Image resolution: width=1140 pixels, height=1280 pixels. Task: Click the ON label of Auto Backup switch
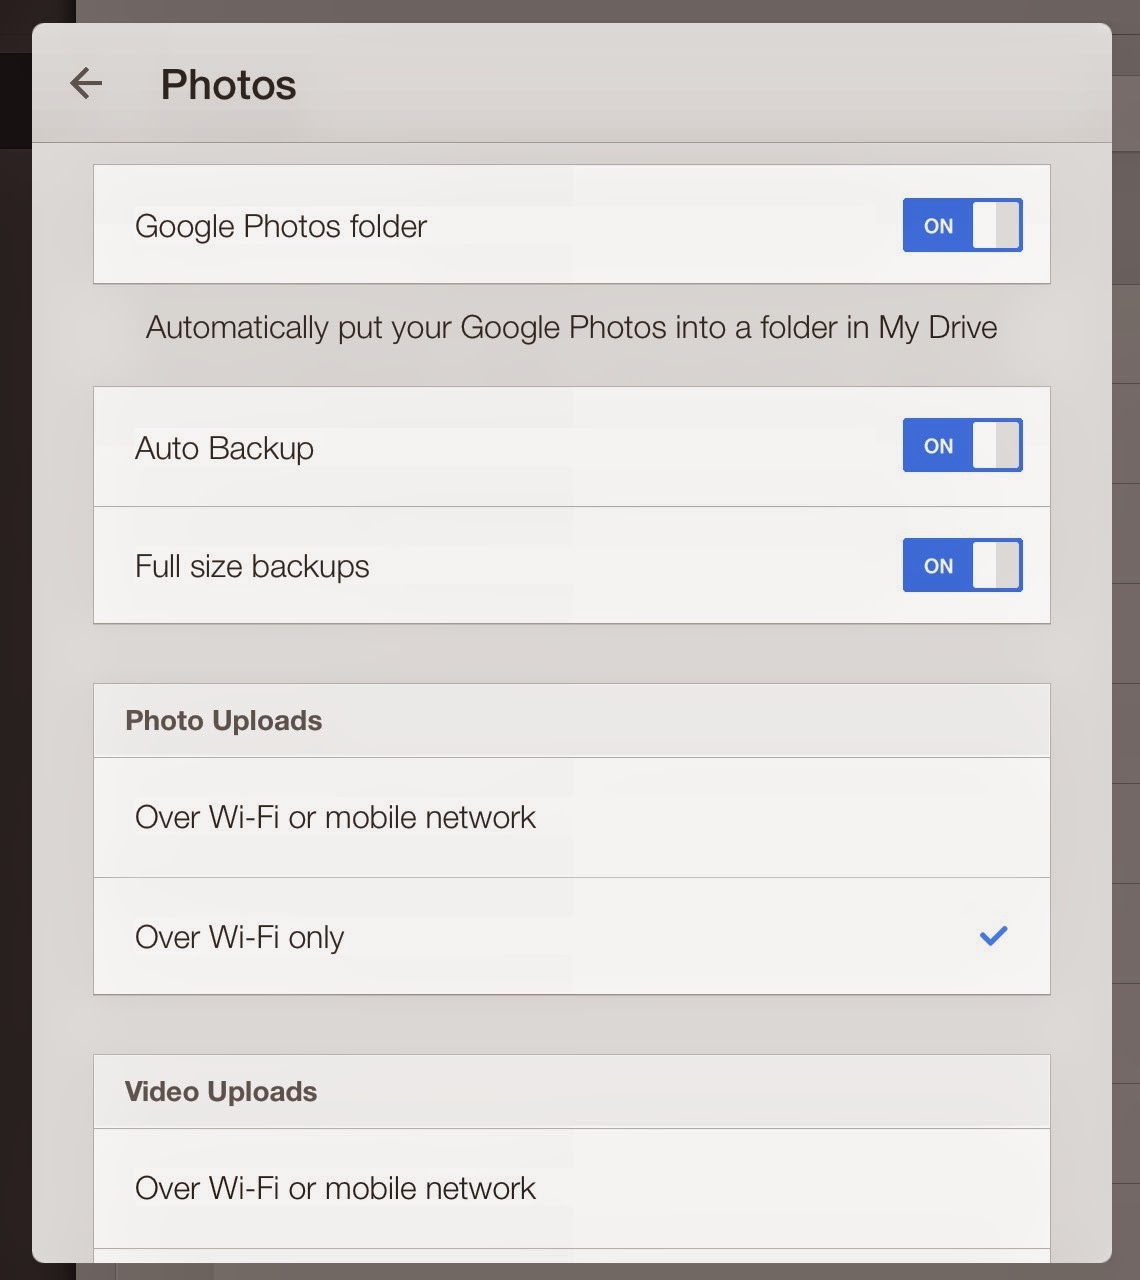(x=938, y=446)
